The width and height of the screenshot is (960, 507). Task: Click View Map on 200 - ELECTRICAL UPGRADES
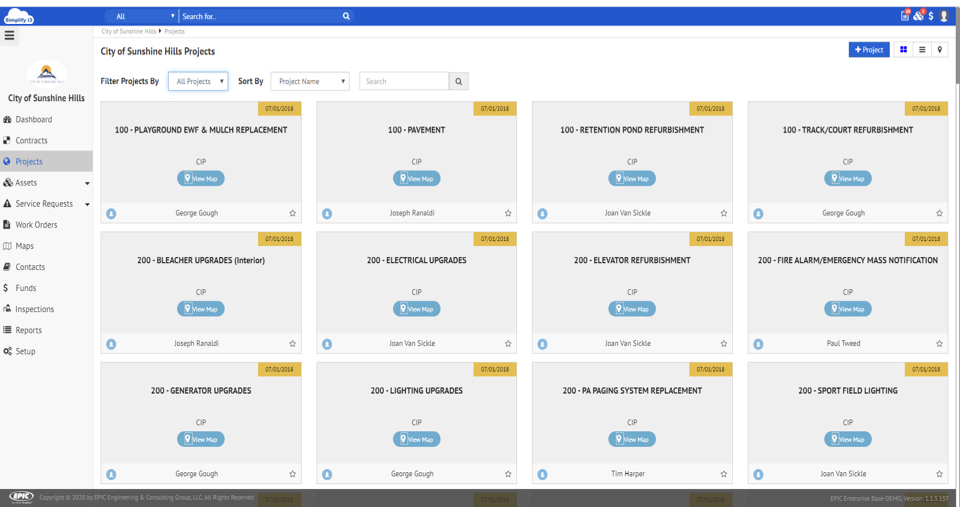[416, 309]
